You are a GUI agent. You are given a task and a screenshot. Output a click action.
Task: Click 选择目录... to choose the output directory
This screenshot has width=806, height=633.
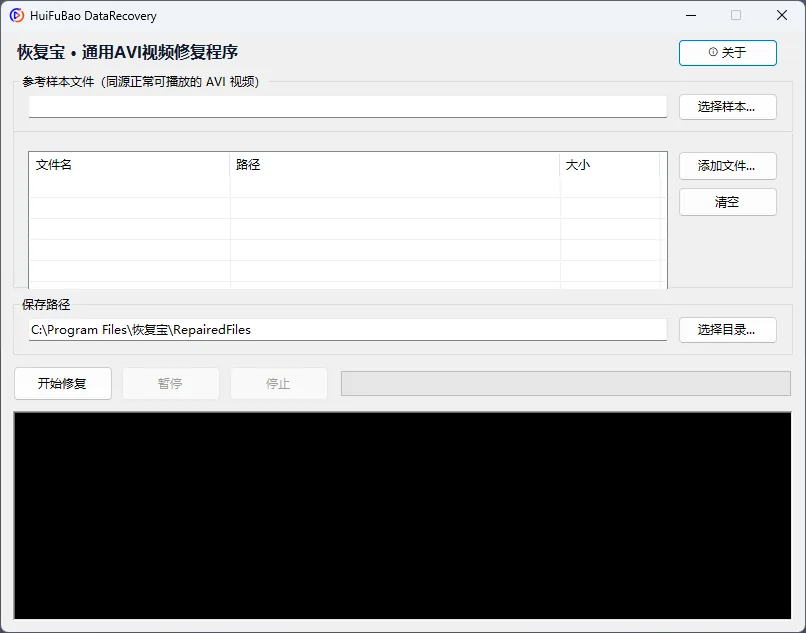(727, 330)
